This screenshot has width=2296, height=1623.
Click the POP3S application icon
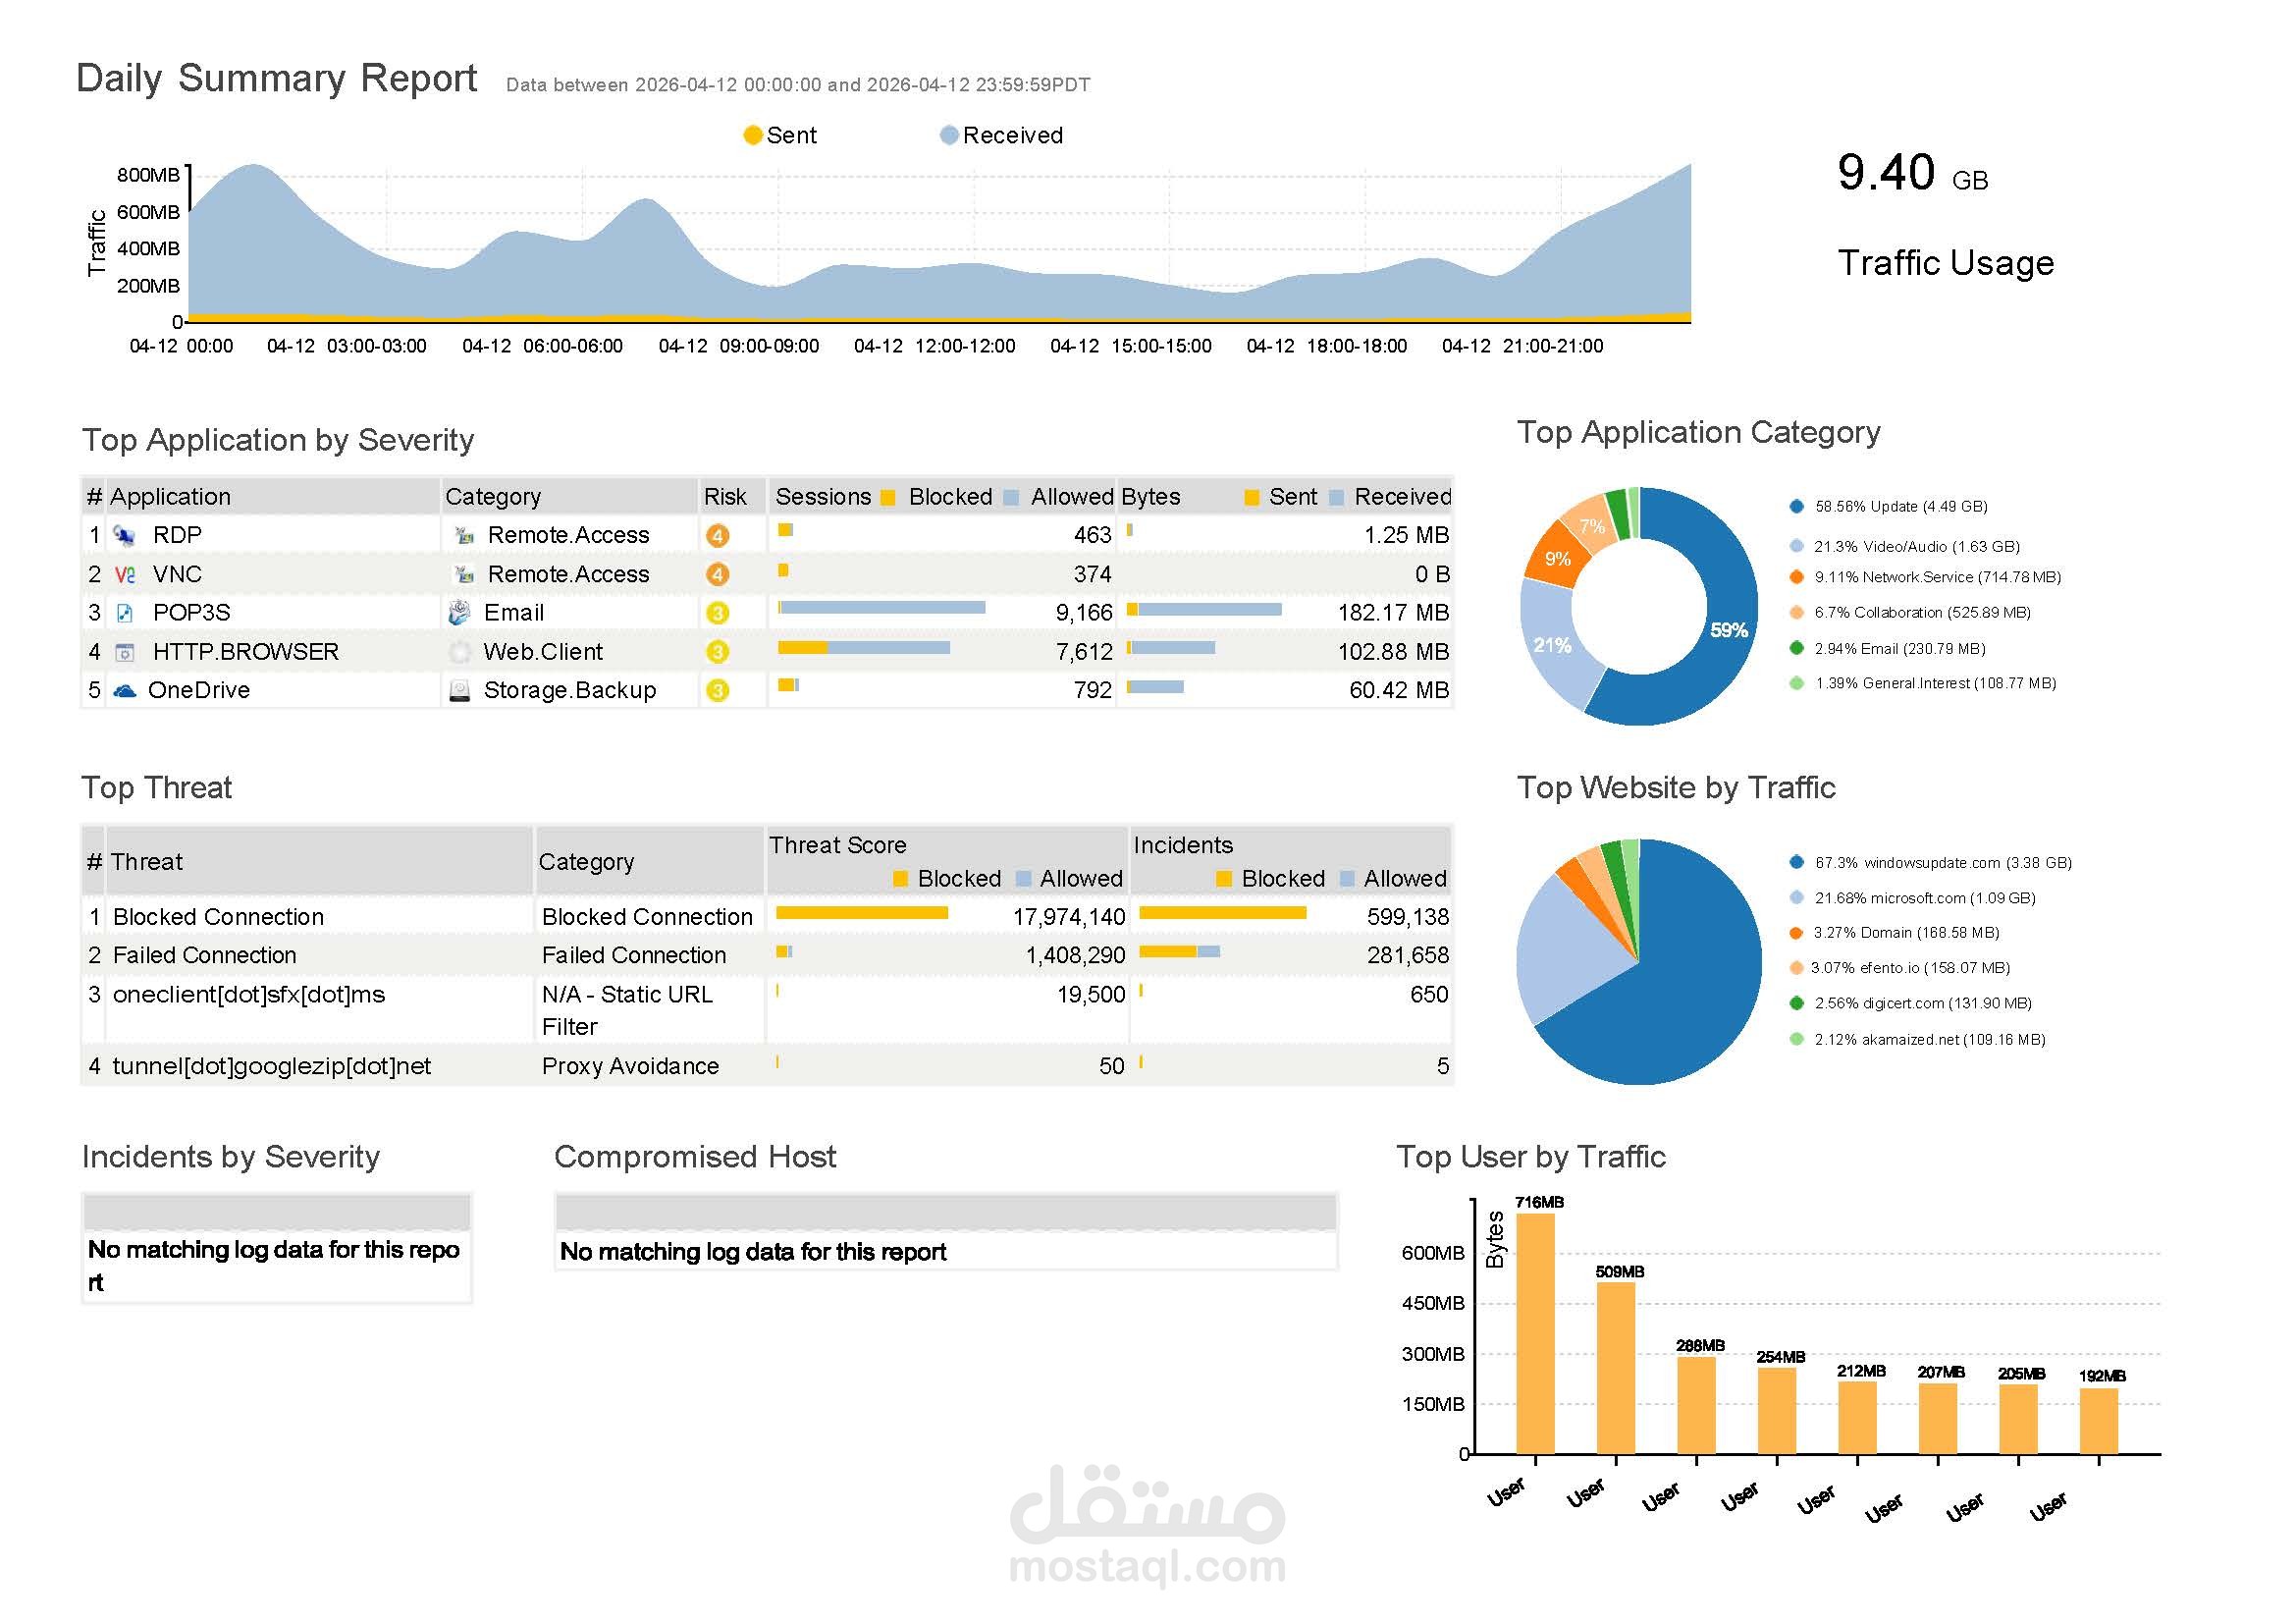coord(124,613)
